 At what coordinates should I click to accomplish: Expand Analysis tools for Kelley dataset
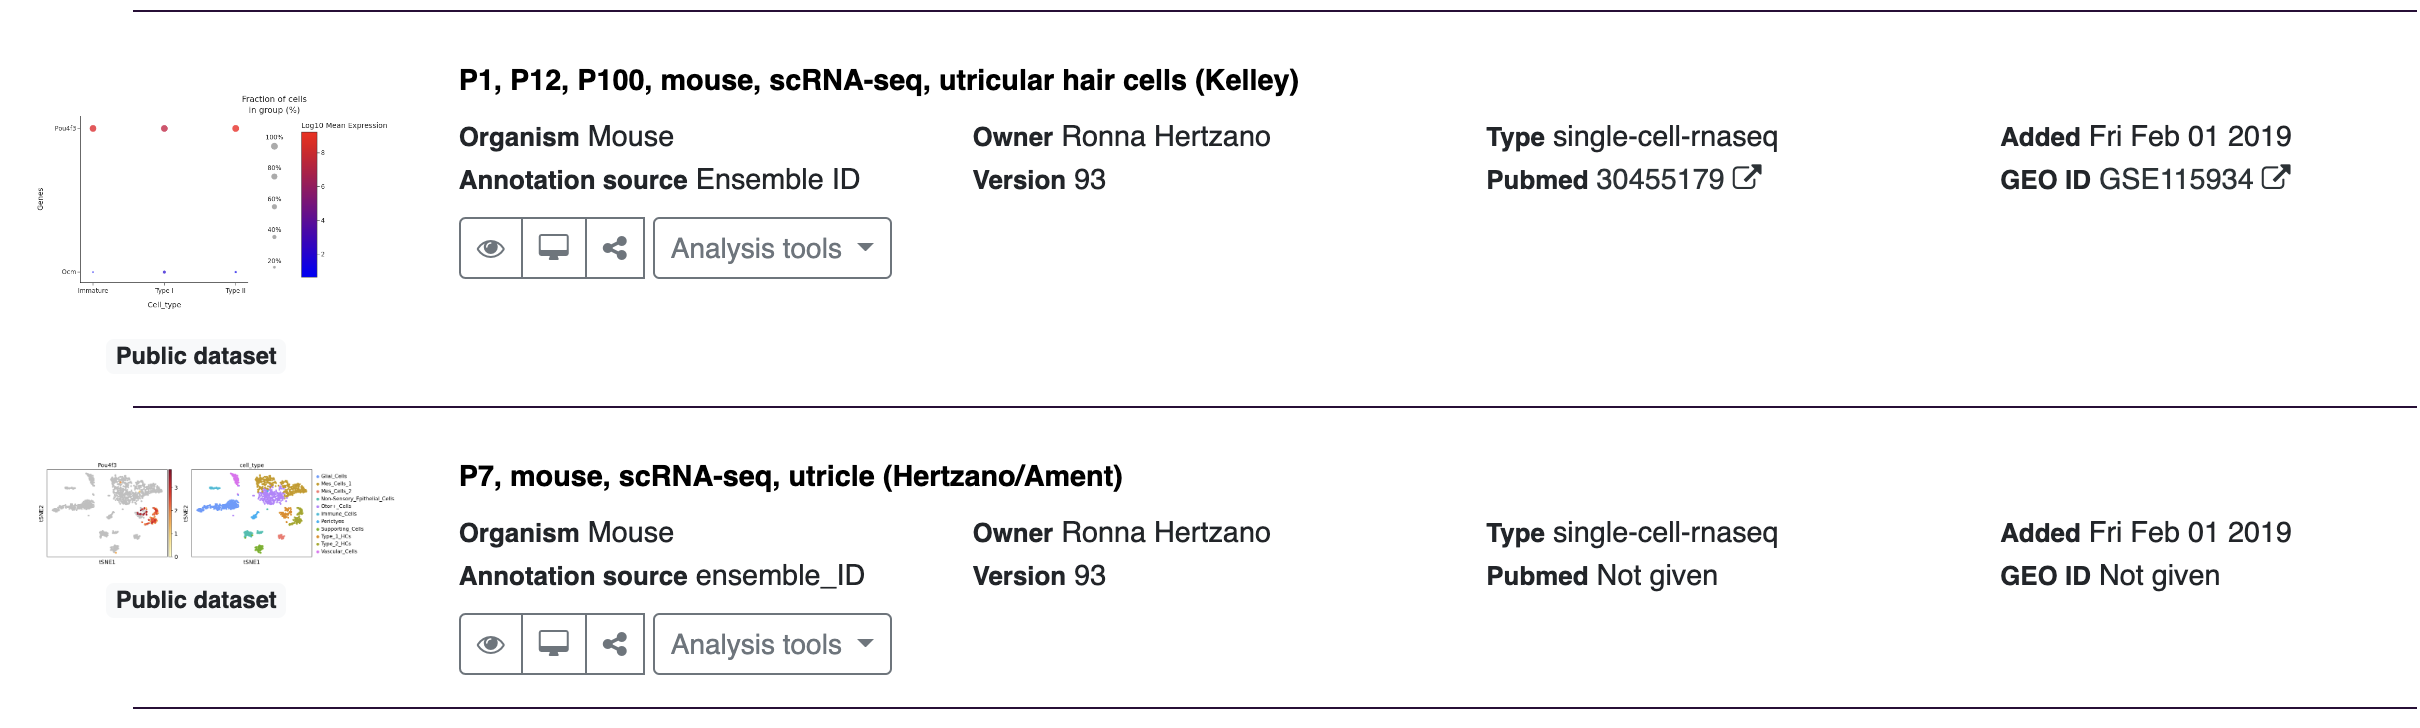coord(772,248)
